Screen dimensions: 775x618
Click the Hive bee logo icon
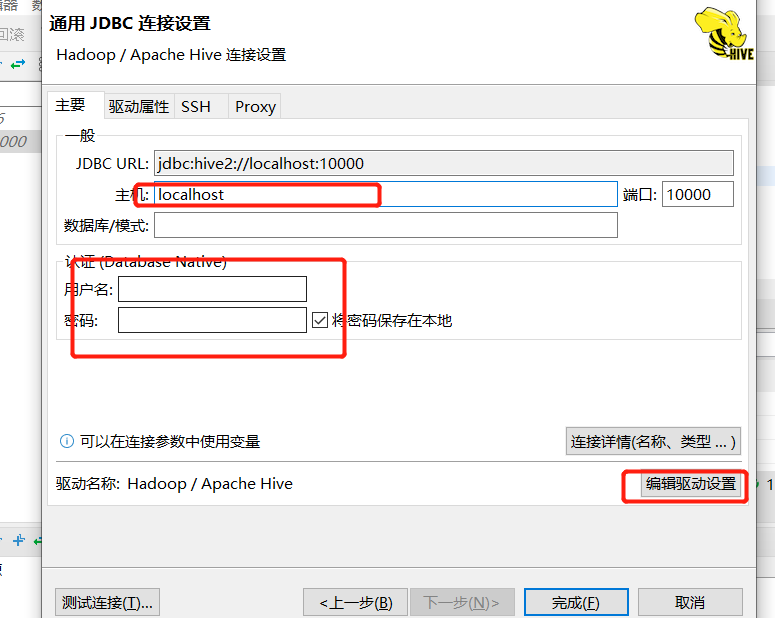click(724, 34)
